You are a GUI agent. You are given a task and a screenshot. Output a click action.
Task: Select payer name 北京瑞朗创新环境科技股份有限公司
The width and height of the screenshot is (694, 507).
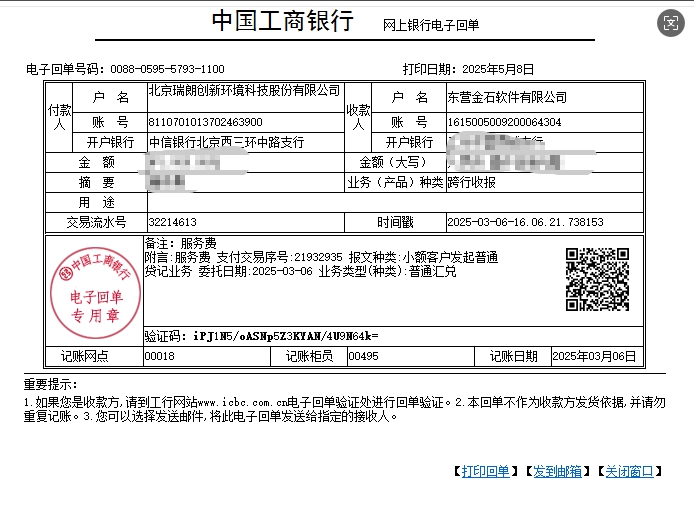[244, 90]
